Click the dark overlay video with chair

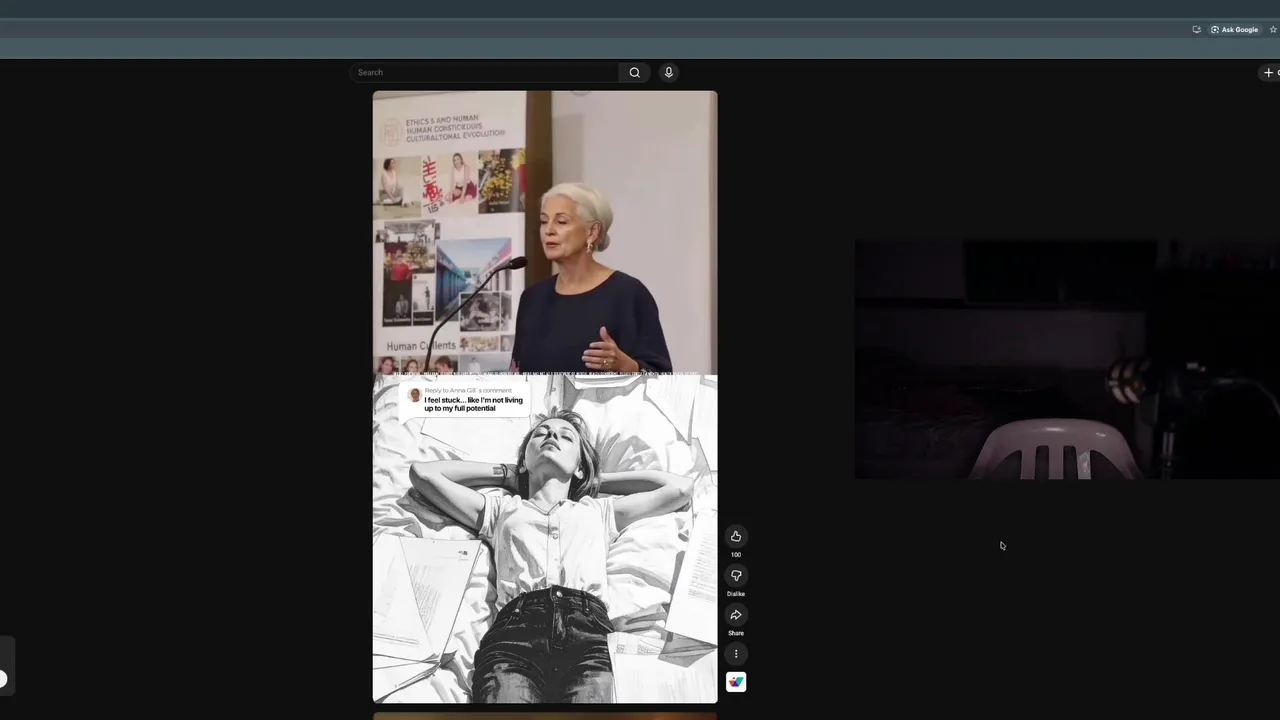click(1067, 359)
